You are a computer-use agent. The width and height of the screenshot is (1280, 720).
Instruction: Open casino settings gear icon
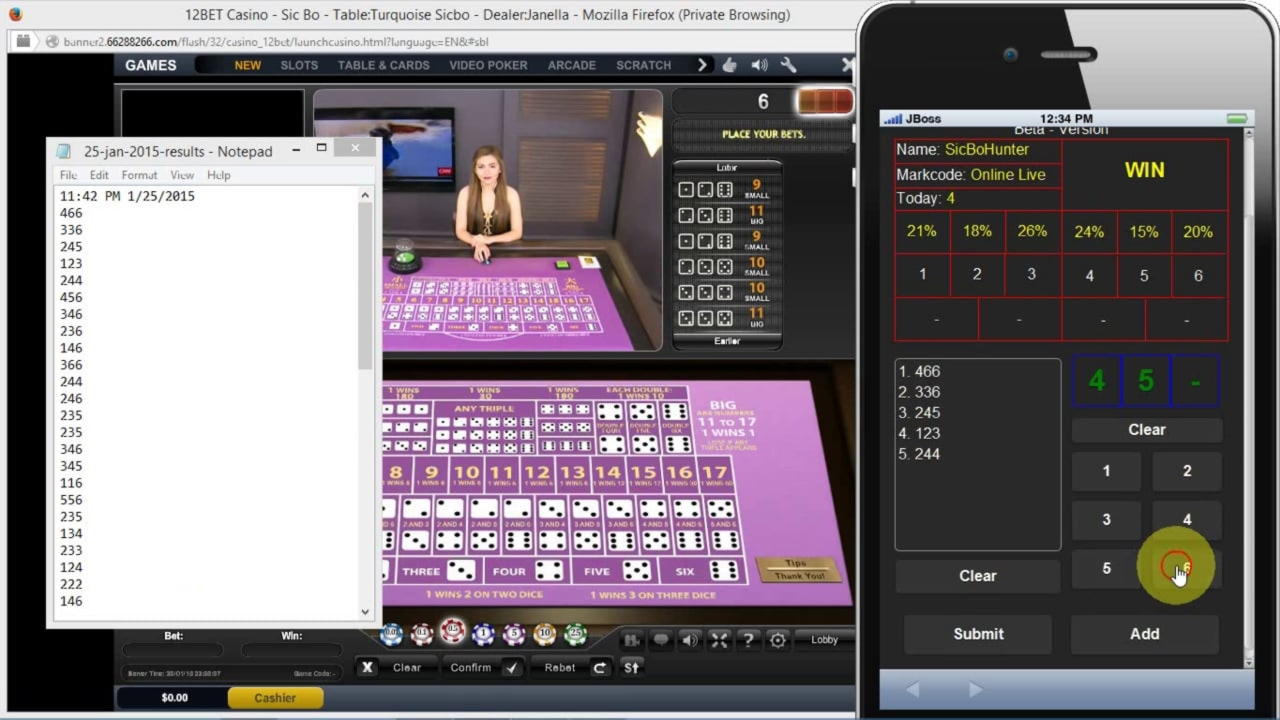pos(778,640)
